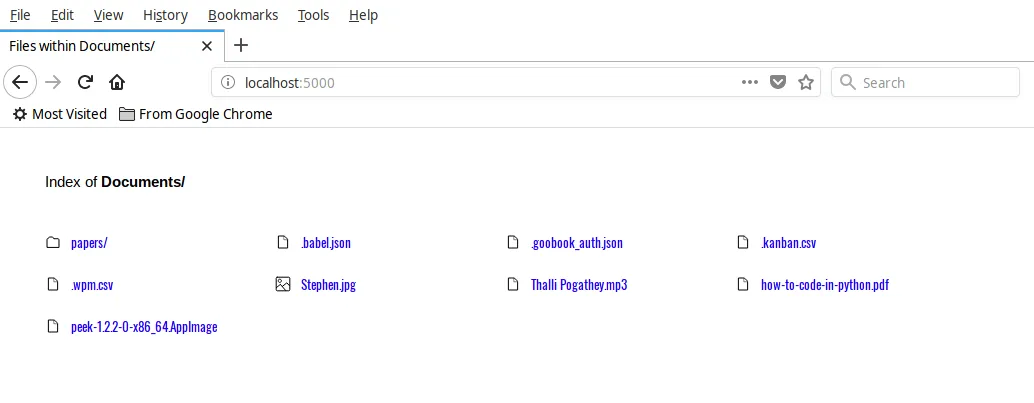
Task: Click the browser back arrow button
Action: [20, 82]
